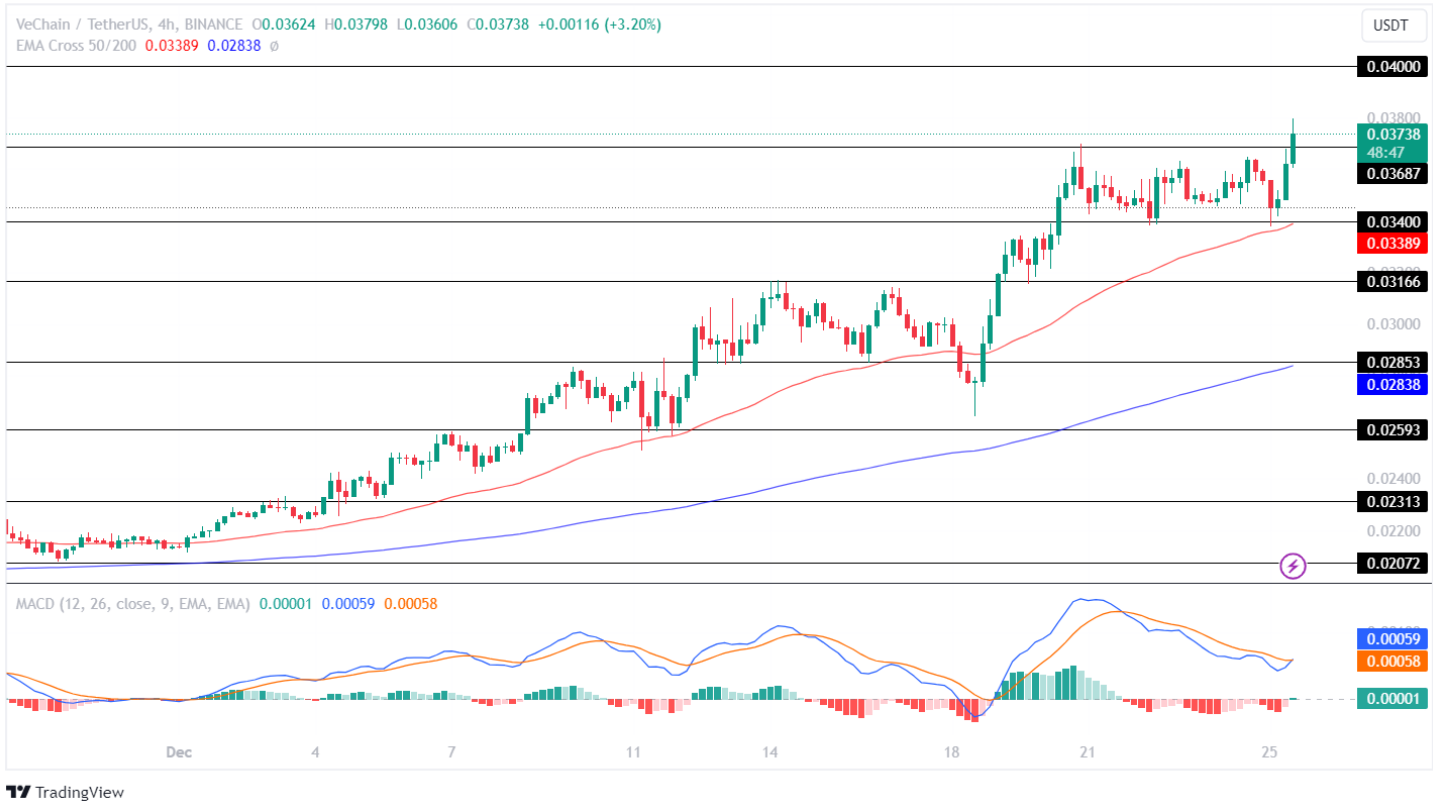Screen dimensions: 1437x803
Task: Click the 0.03400 price level label
Action: [x=1391, y=222]
